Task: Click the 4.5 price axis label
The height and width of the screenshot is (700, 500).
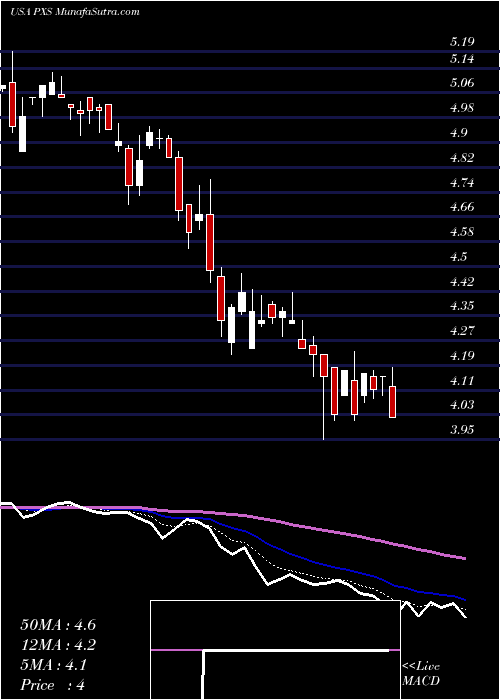Action: (459, 257)
